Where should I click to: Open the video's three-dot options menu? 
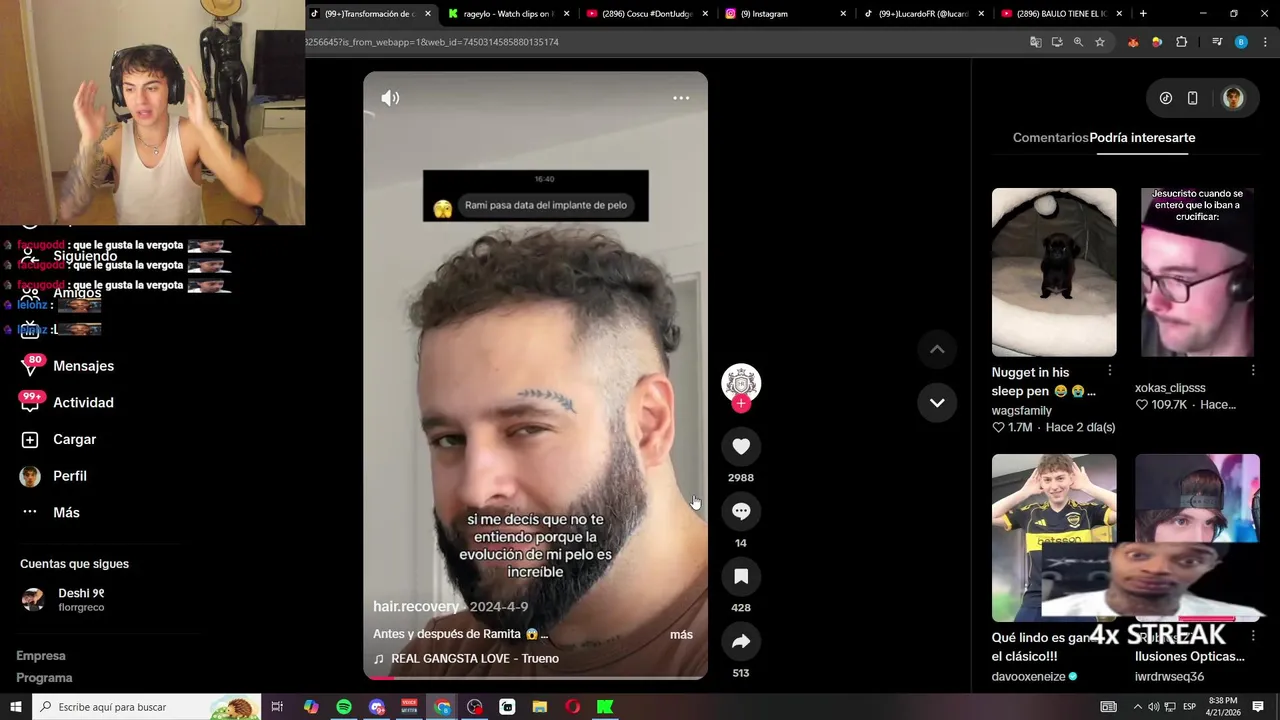click(681, 98)
